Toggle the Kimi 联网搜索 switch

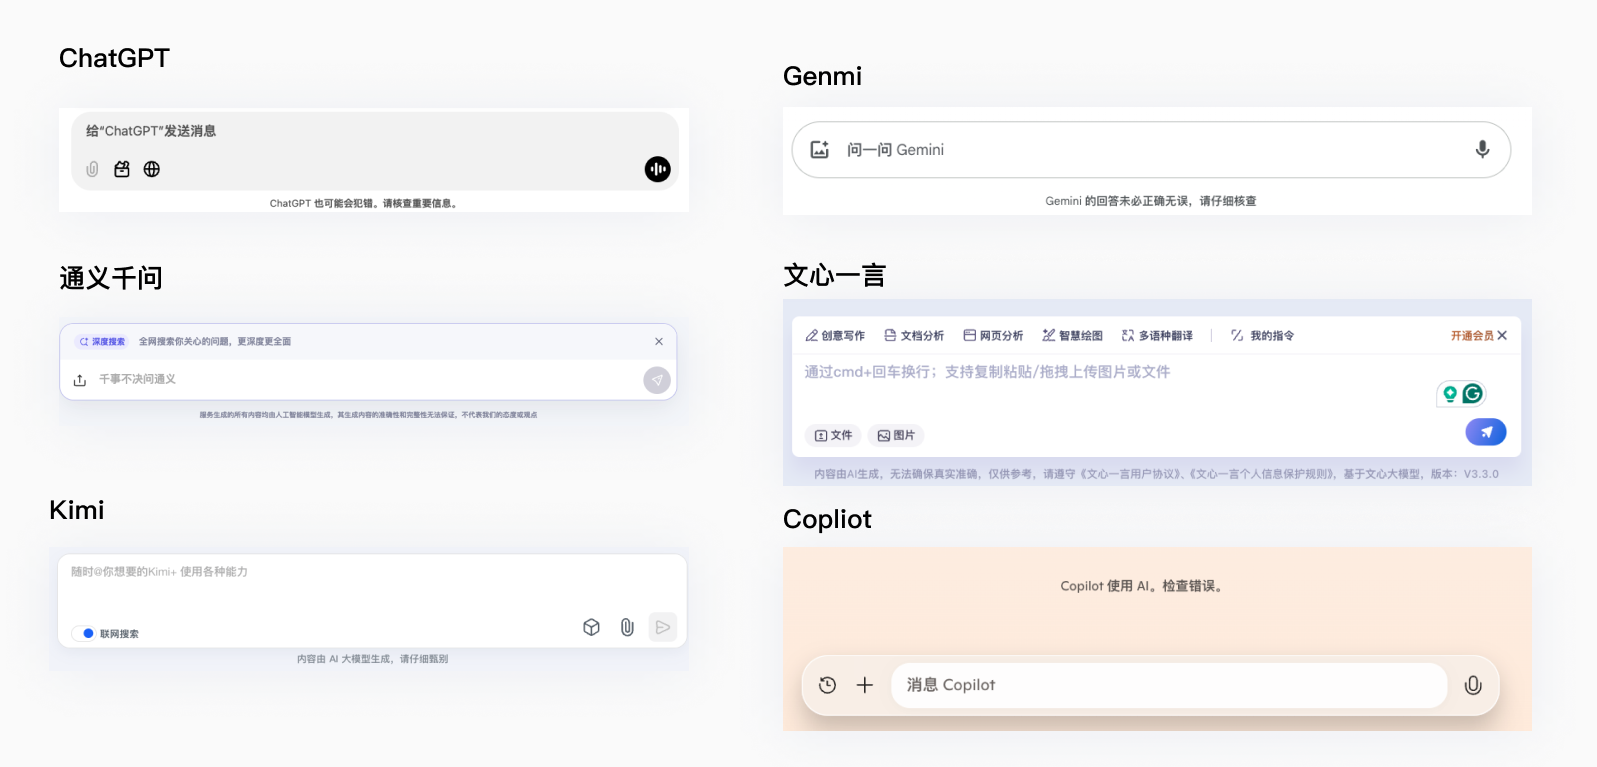(88, 633)
